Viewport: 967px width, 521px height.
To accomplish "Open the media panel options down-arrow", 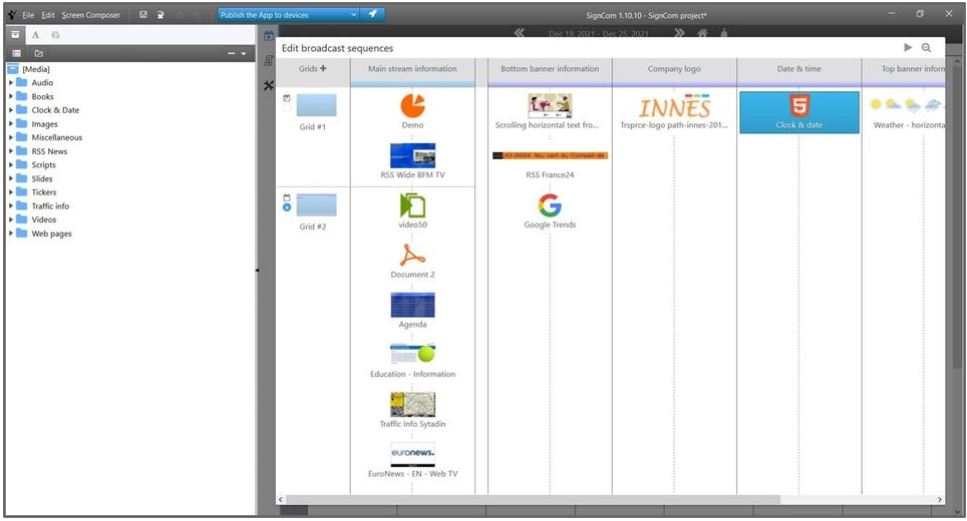I will (x=244, y=54).
